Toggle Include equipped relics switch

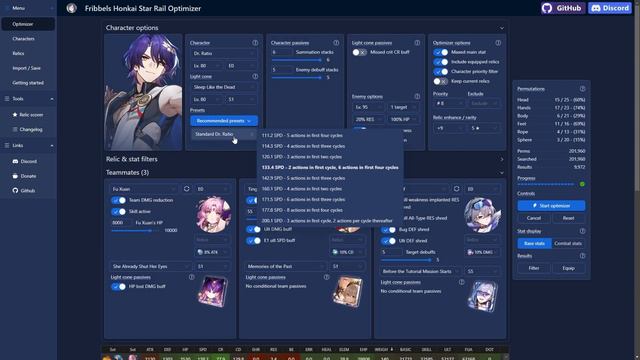[440, 62]
